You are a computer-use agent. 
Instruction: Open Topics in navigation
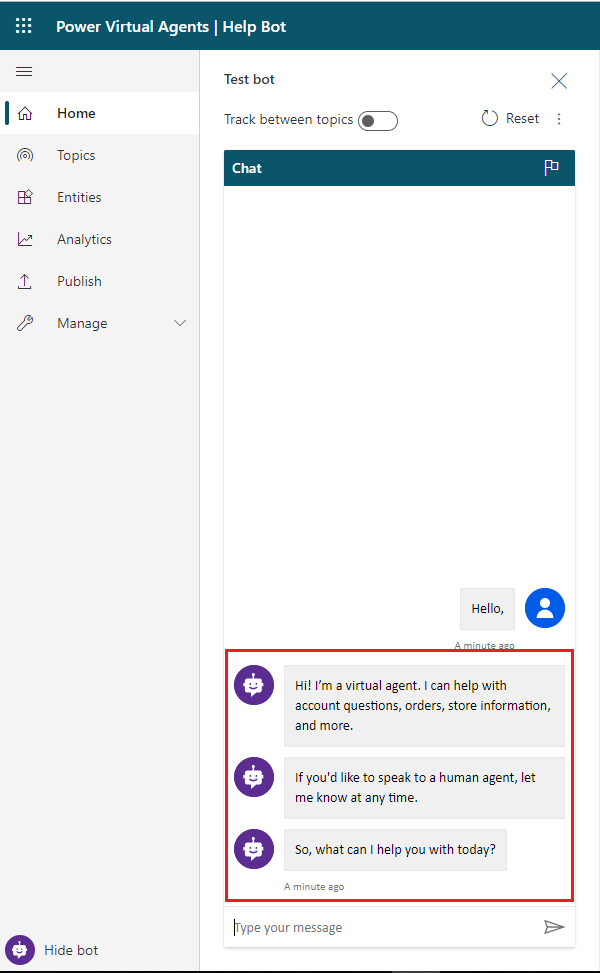tap(99, 155)
